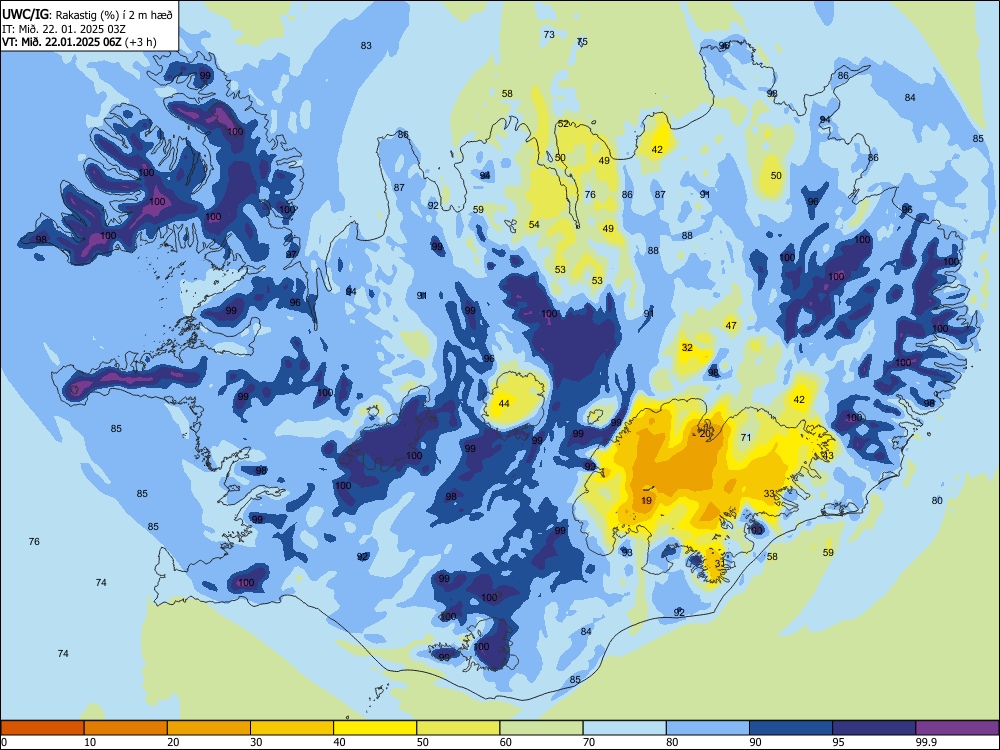
Task: Click the 80–90% medium blue legend swatch
Action: 708,728
